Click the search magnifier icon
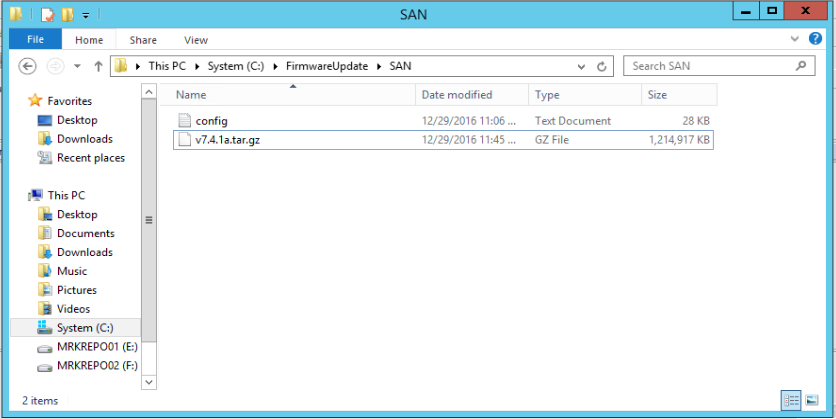Screen dimensions: 836x419 tap(801, 66)
